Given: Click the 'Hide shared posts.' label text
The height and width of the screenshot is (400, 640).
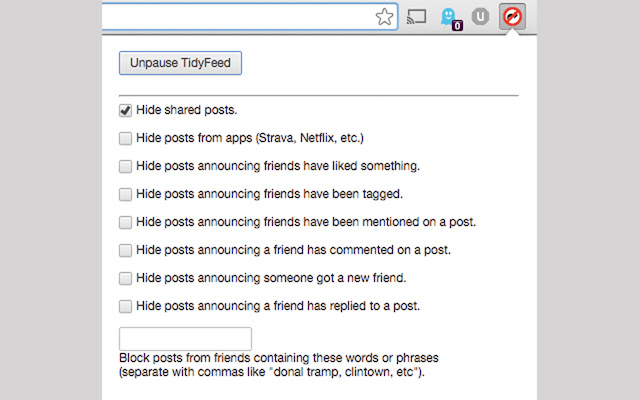Looking at the screenshot, I should click(x=187, y=110).
